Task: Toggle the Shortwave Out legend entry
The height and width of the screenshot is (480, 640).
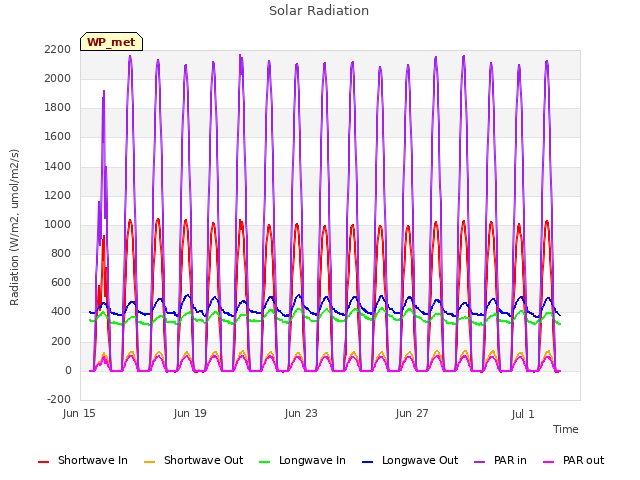Action: point(193,460)
